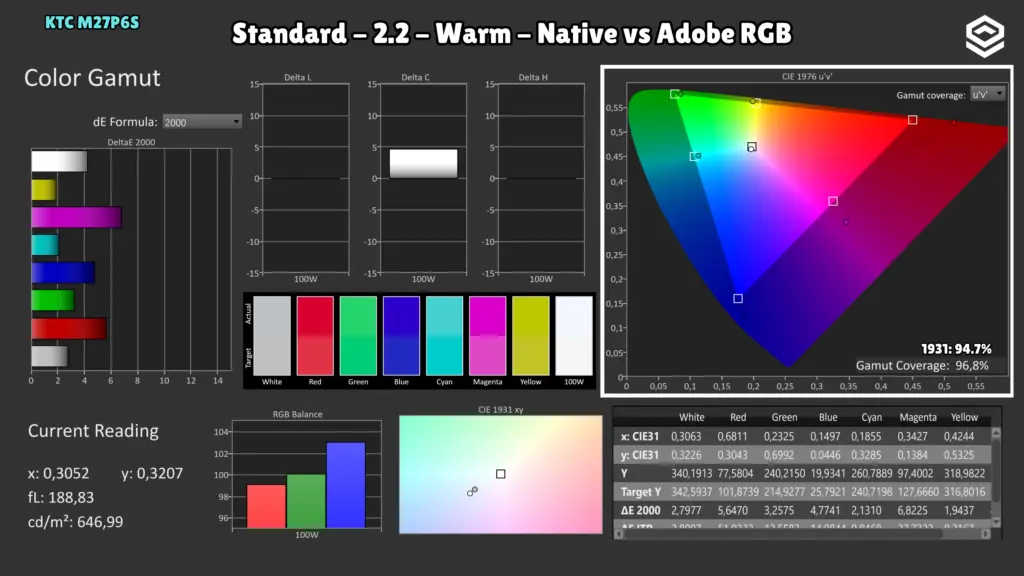The image size is (1024, 576).
Task: Click the measured point circles in CIE 1931 xy chart
Action: (x=472, y=491)
